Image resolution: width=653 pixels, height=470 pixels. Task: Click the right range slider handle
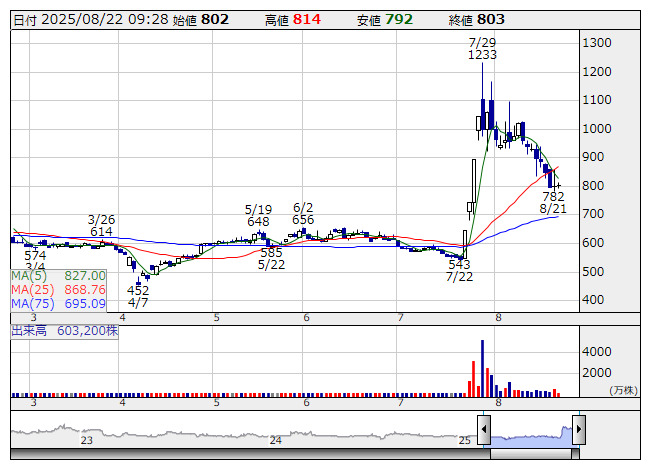pos(578,430)
